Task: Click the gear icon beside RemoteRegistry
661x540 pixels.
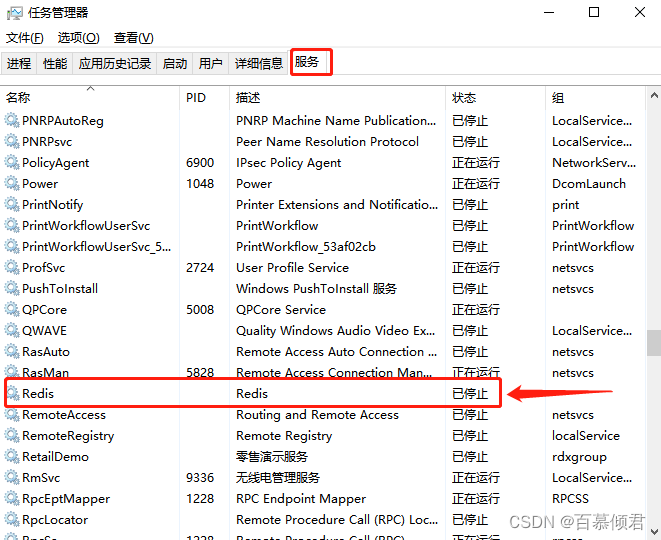Action: [12, 436]
